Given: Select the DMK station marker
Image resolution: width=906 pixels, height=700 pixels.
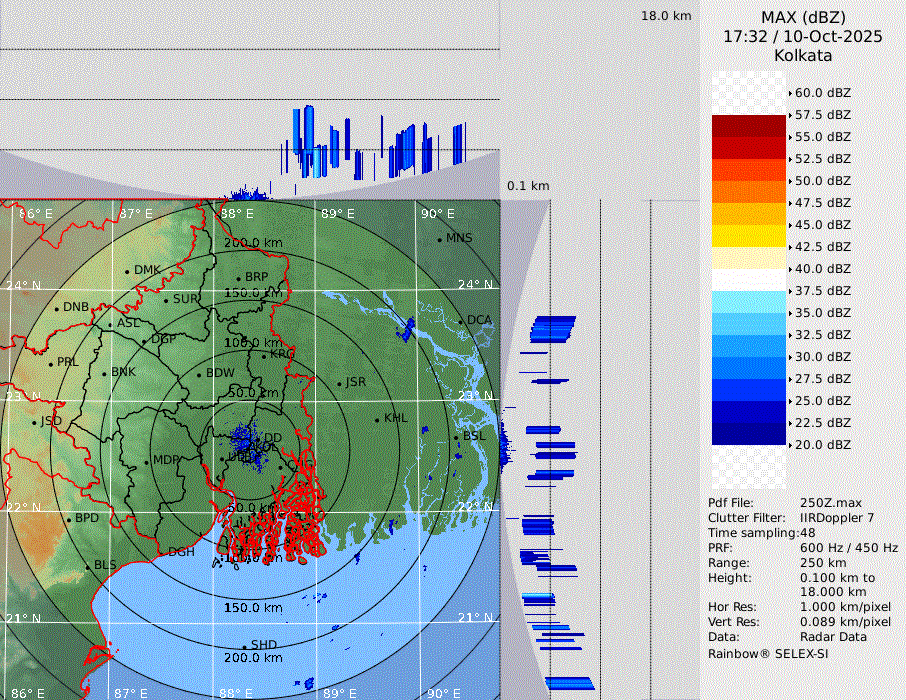Looking at the screenshot, I should [x=127, y=271].
